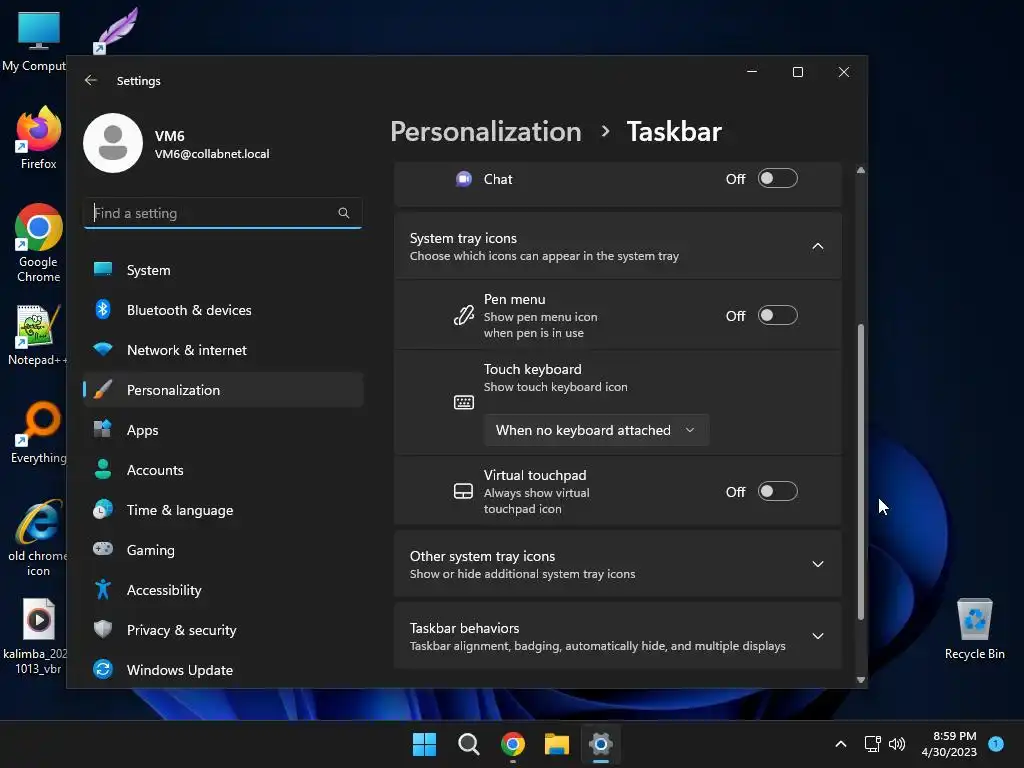Open the Gaming settings category
The width and height of the screenshot is (1024, 768).
coord(223,550)
